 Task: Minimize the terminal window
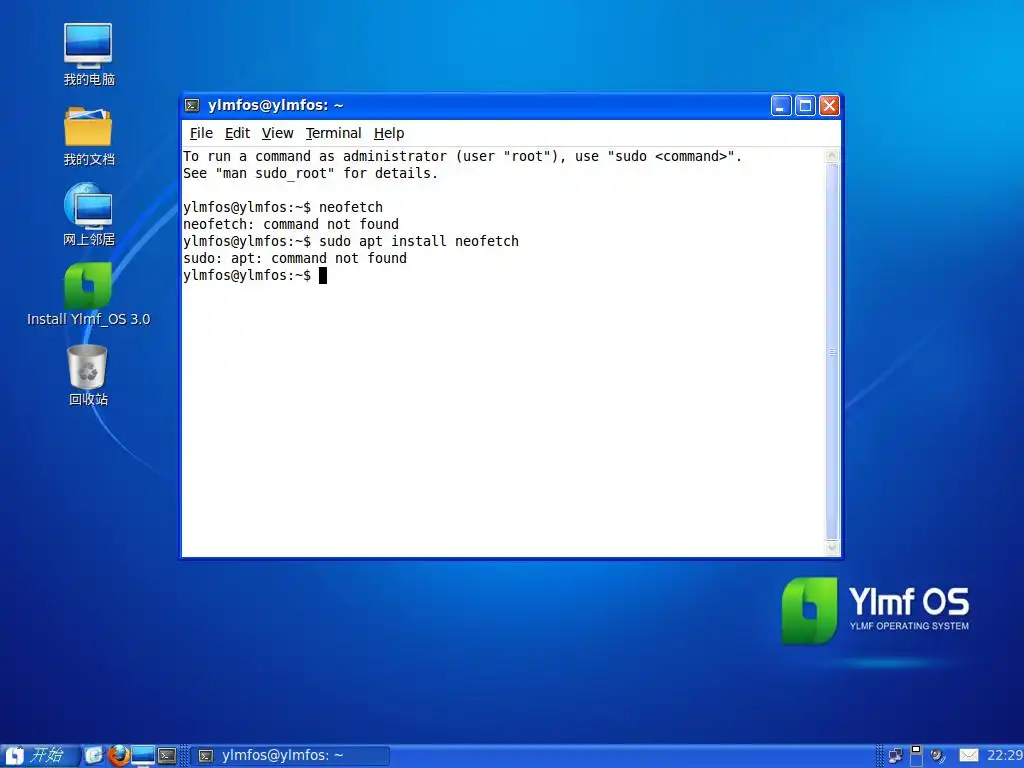pyautogui.click(x=781, y=105)
